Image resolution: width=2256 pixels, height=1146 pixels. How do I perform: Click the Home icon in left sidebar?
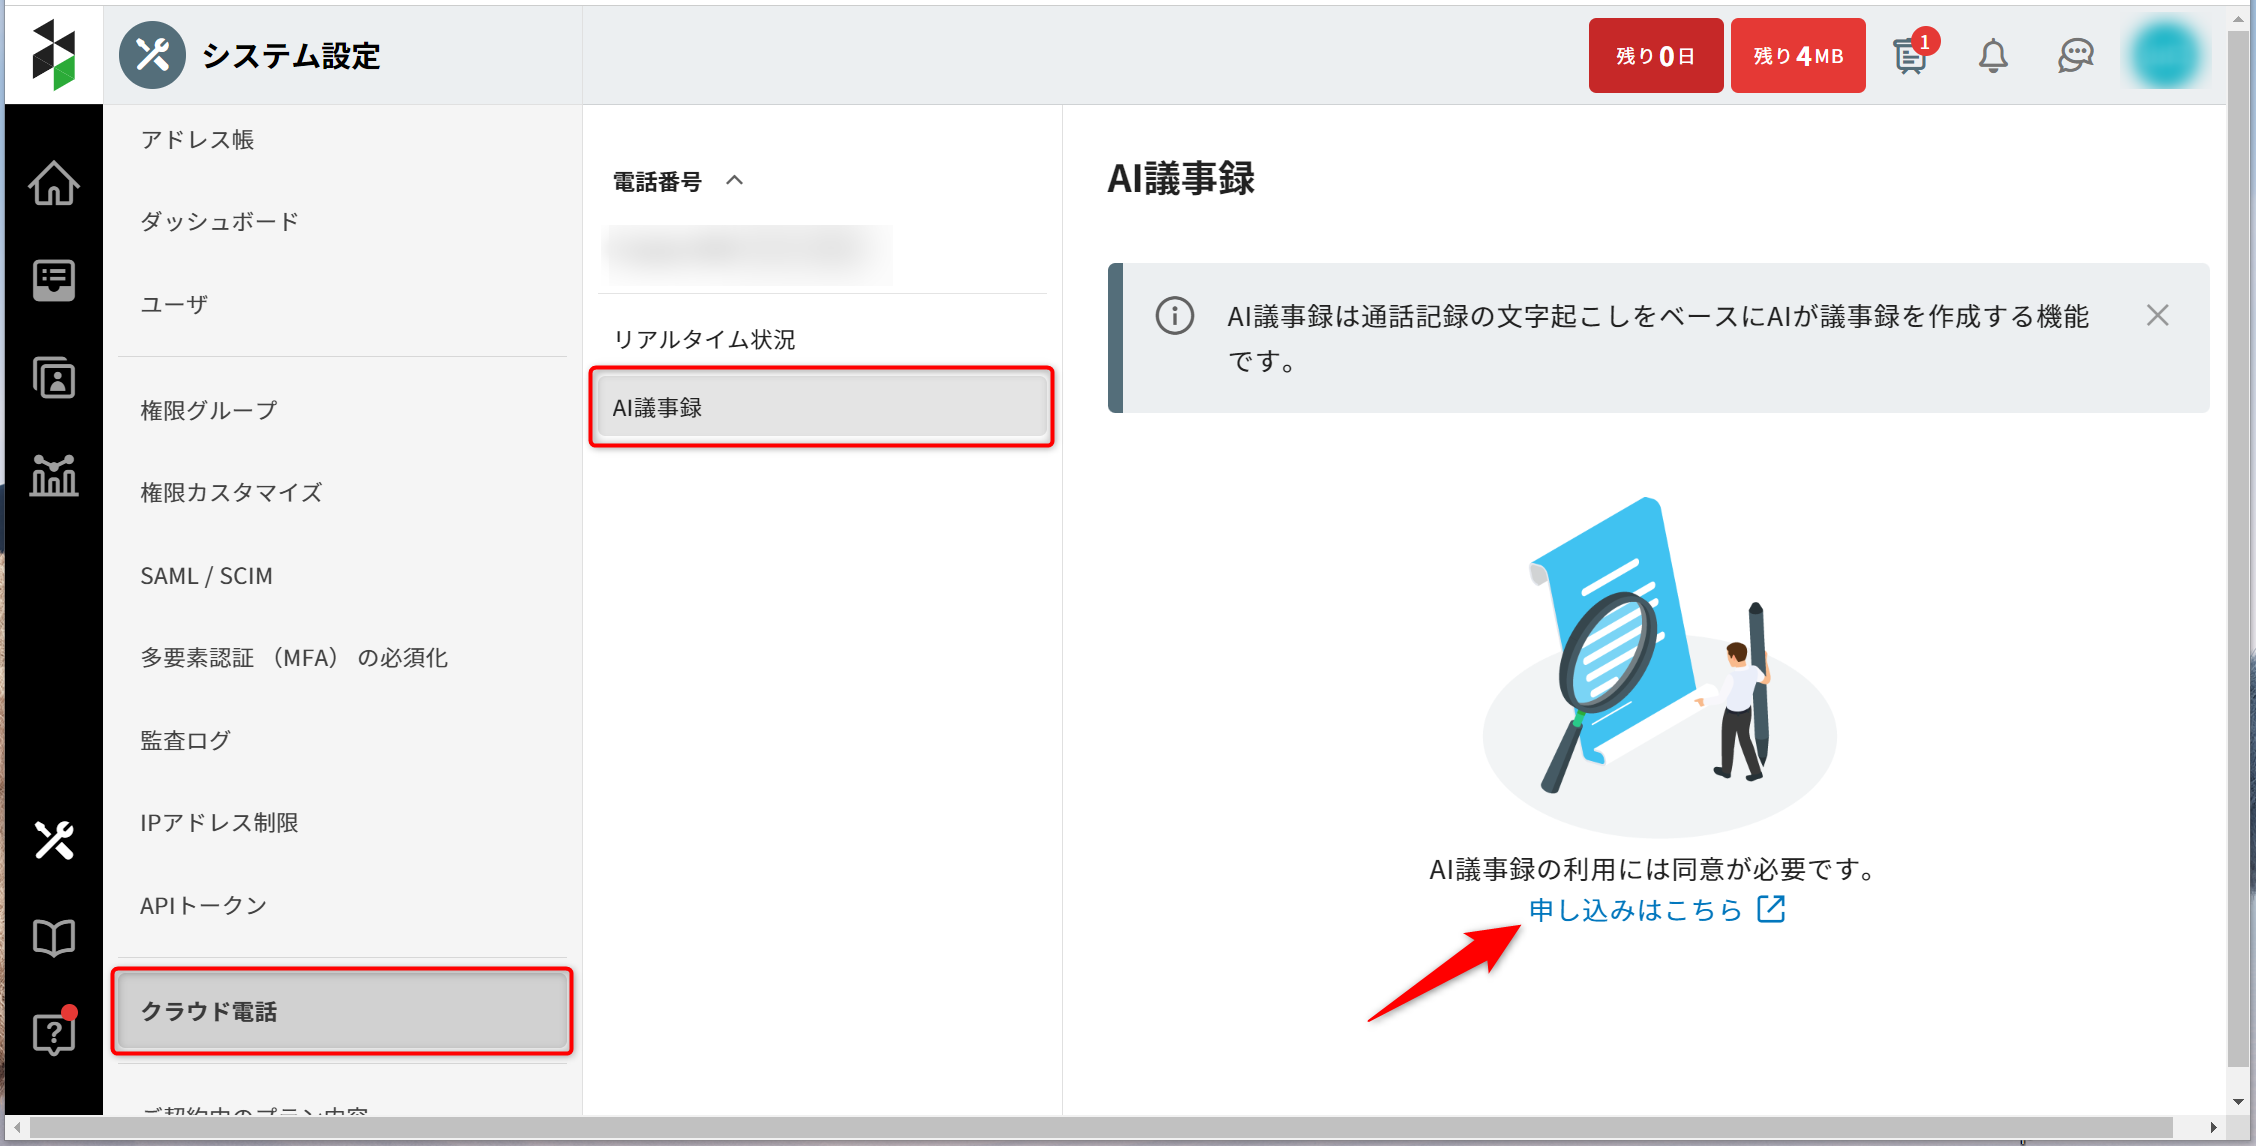[x=53, y=183]
